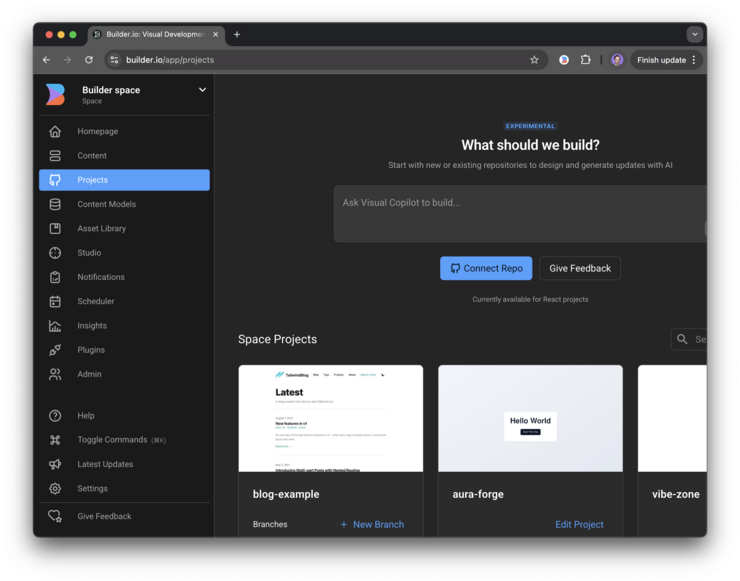Click Give Feedback button beside Connect Repo
This screenshot has width=740, height=581.
click(x=580, y=268)
